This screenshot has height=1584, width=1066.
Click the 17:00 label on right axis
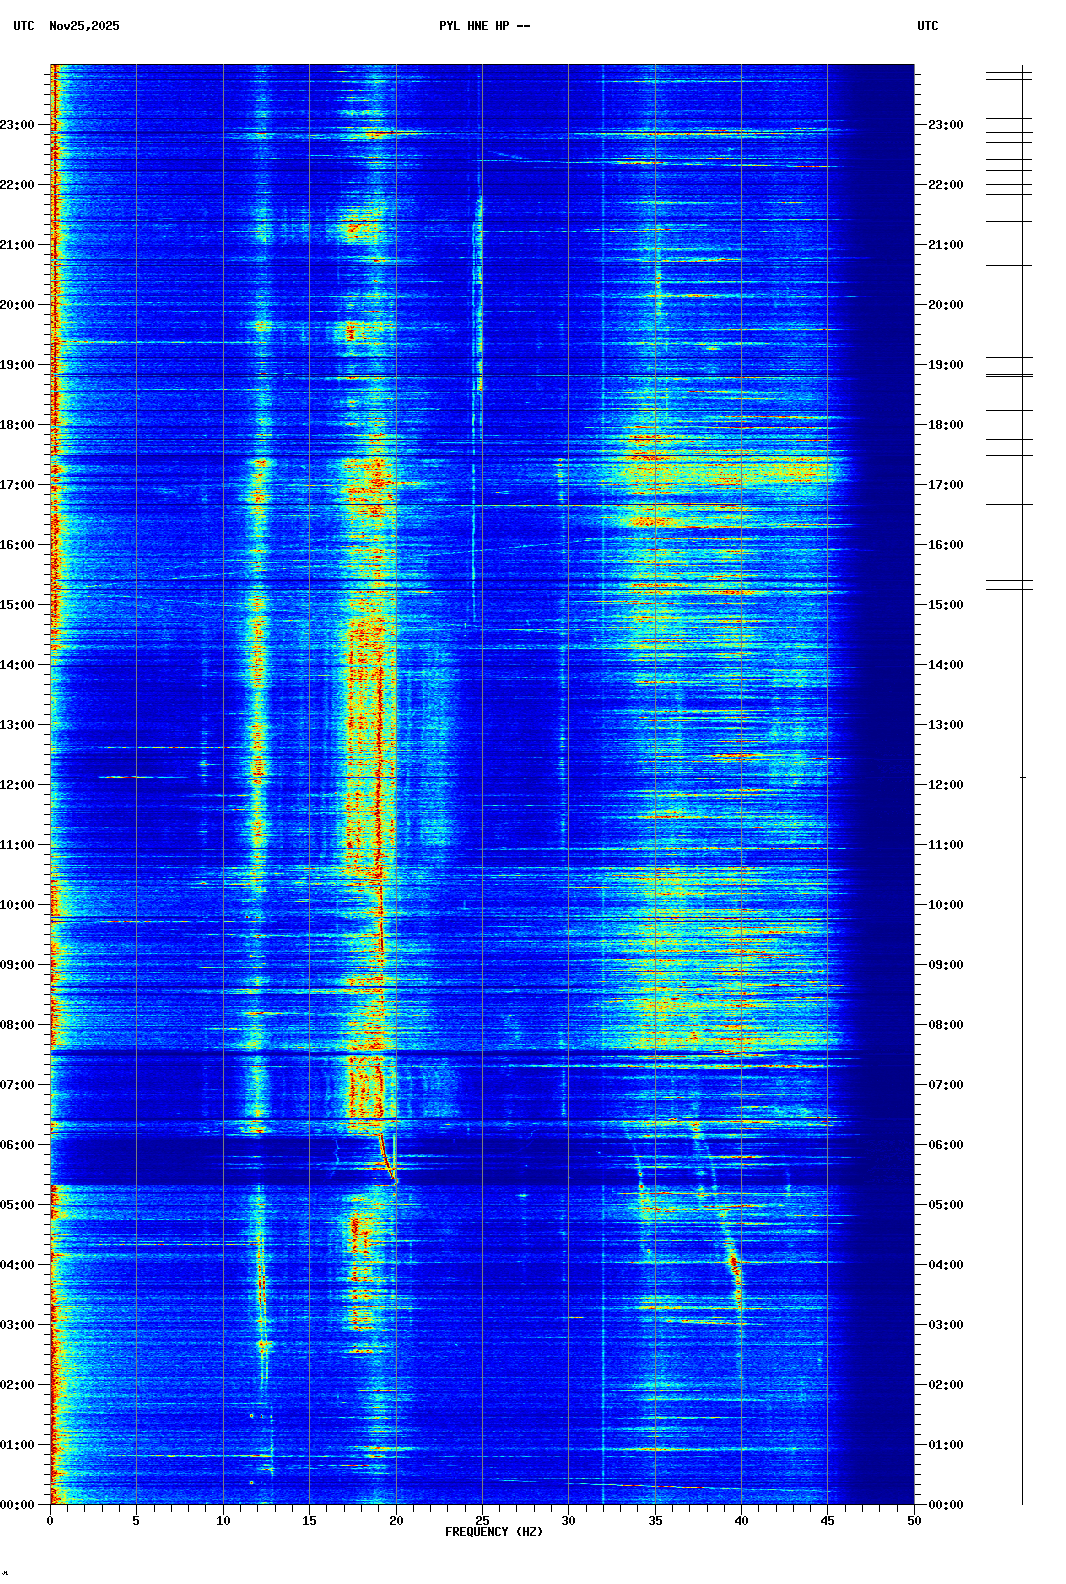[x=945, y=485]
